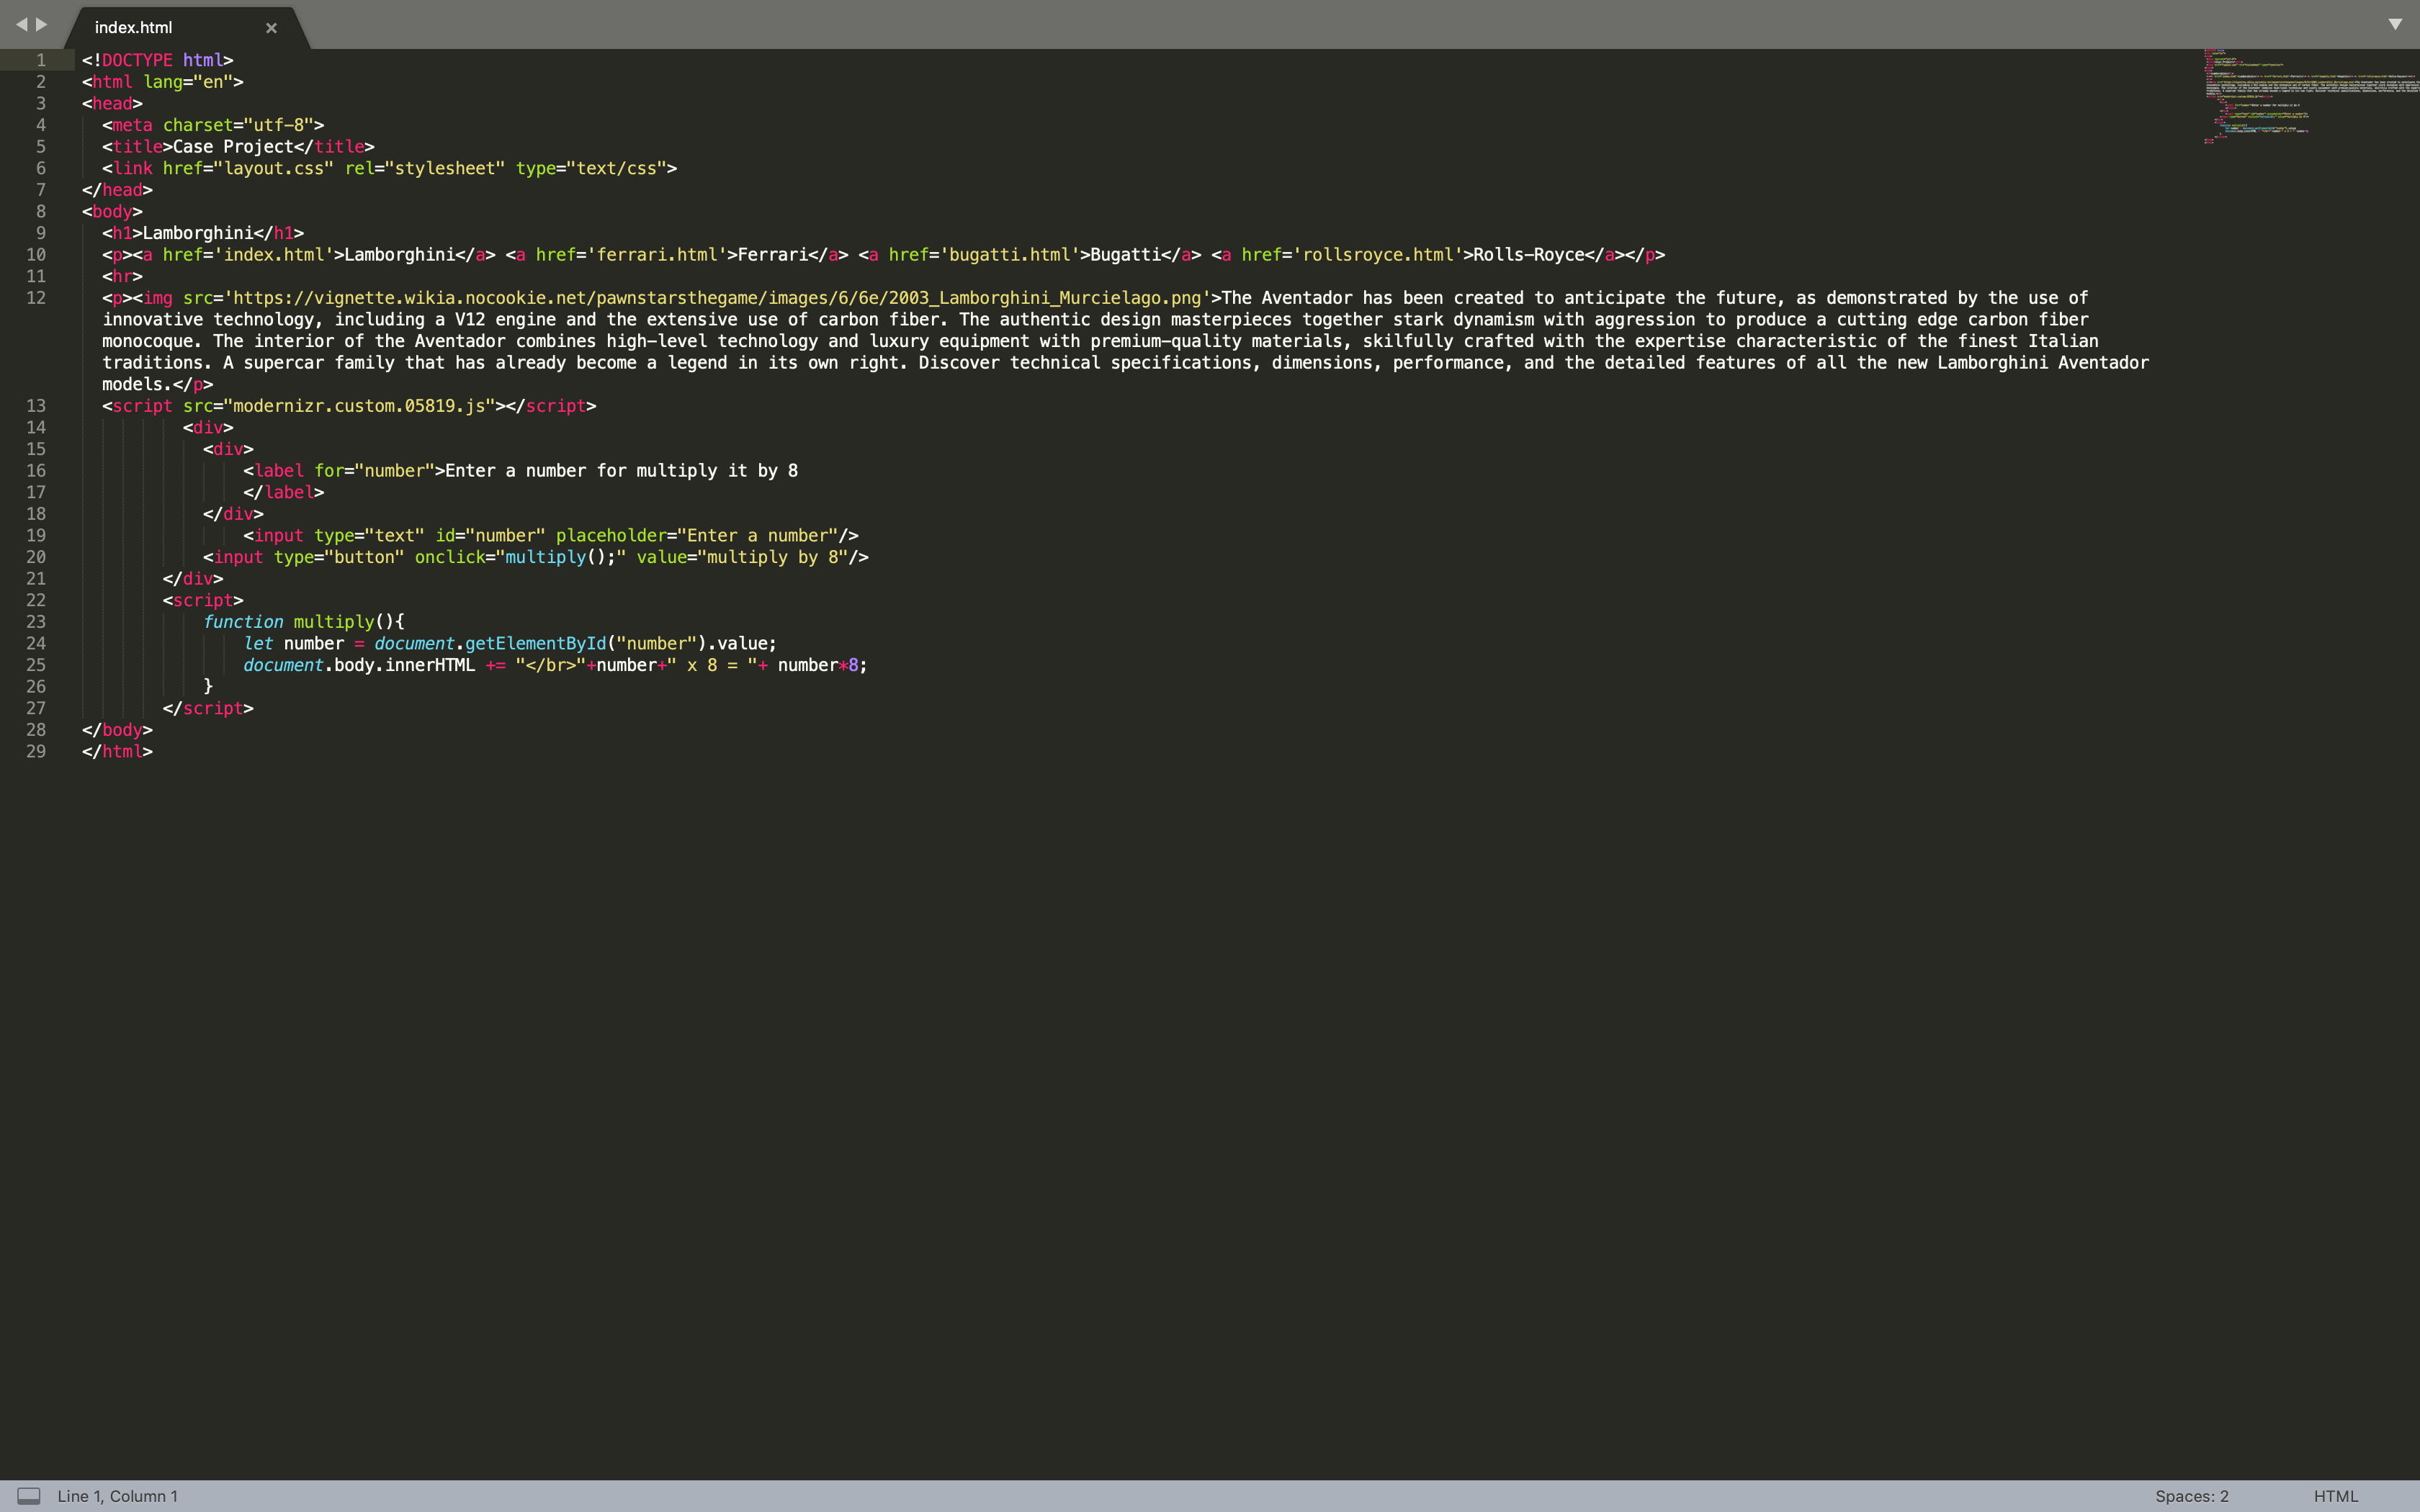Click line number 12 in the gutter

coord(36,297)
